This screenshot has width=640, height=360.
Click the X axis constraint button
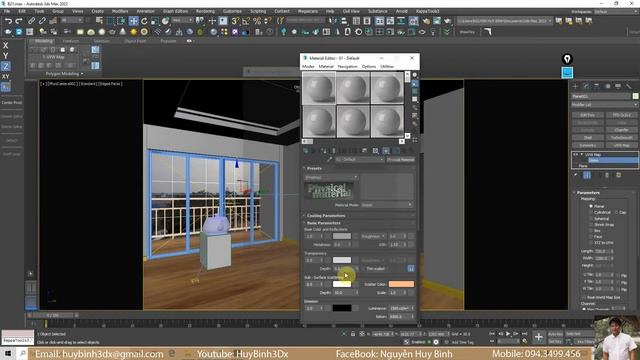pyautogui.click(x=6, y=45)
